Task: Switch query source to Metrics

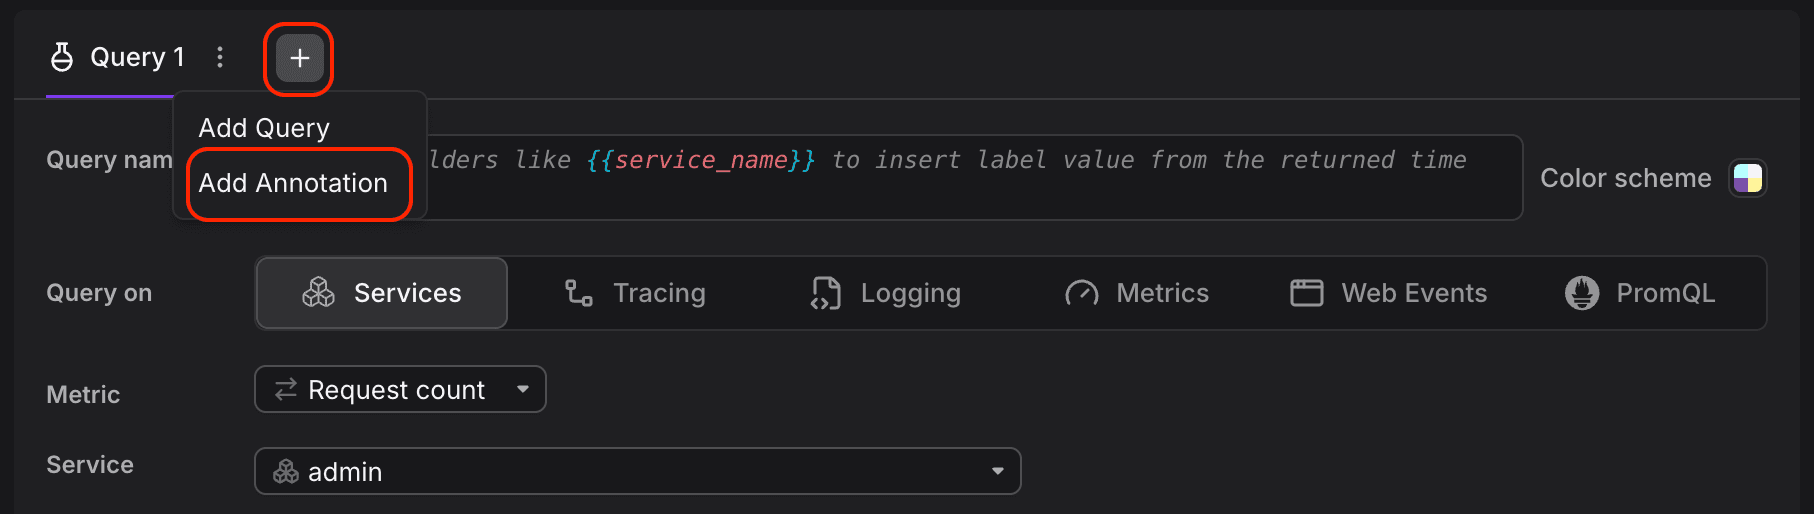Action: 1137,293
